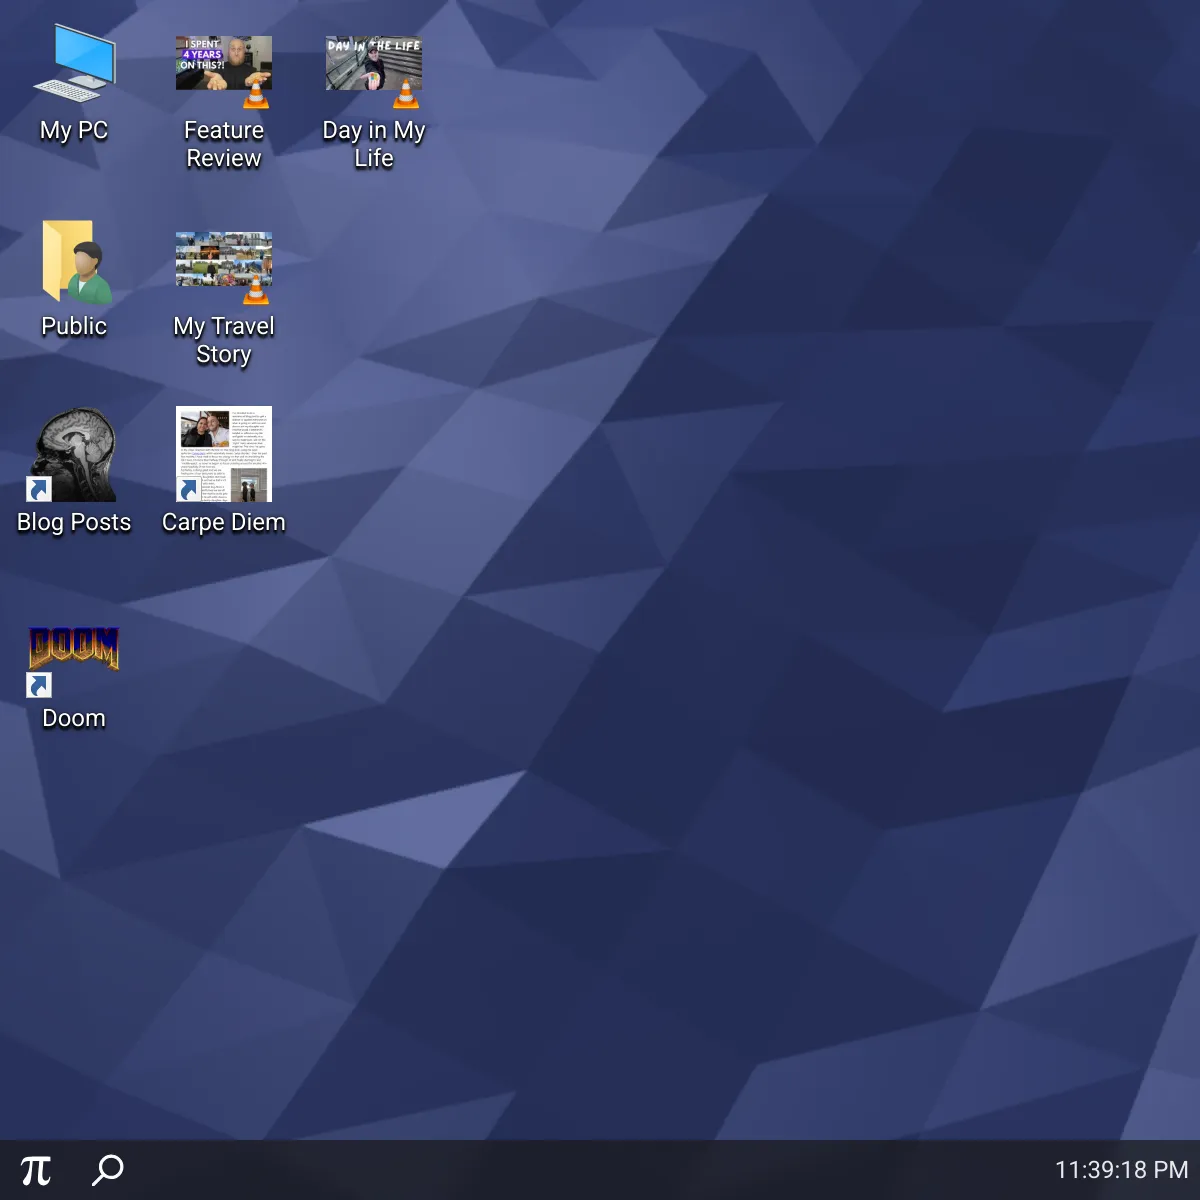Click the 'My Travel Story' text label

223,340
